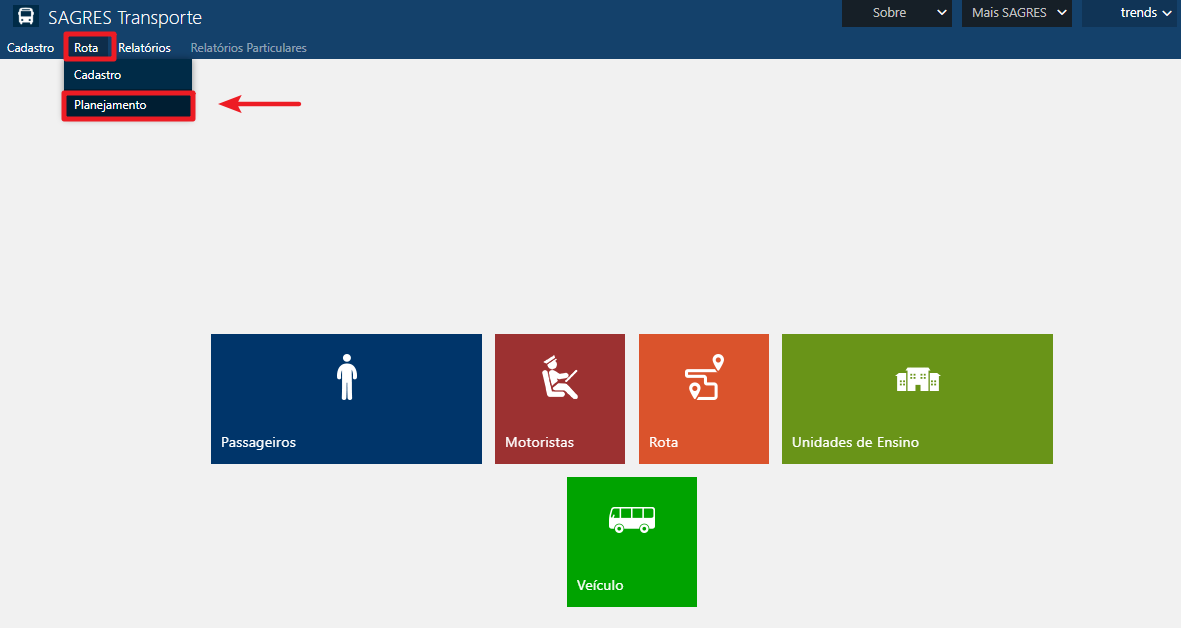This screenshot has height=628, width=1181.
Task: Click the route map pin icon
Action: pyautogui.click(x=703, y=377)
